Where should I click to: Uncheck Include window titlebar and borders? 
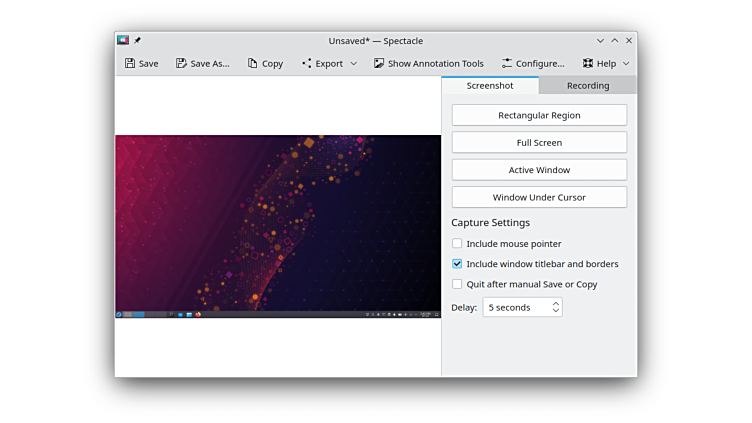[457, 264]
